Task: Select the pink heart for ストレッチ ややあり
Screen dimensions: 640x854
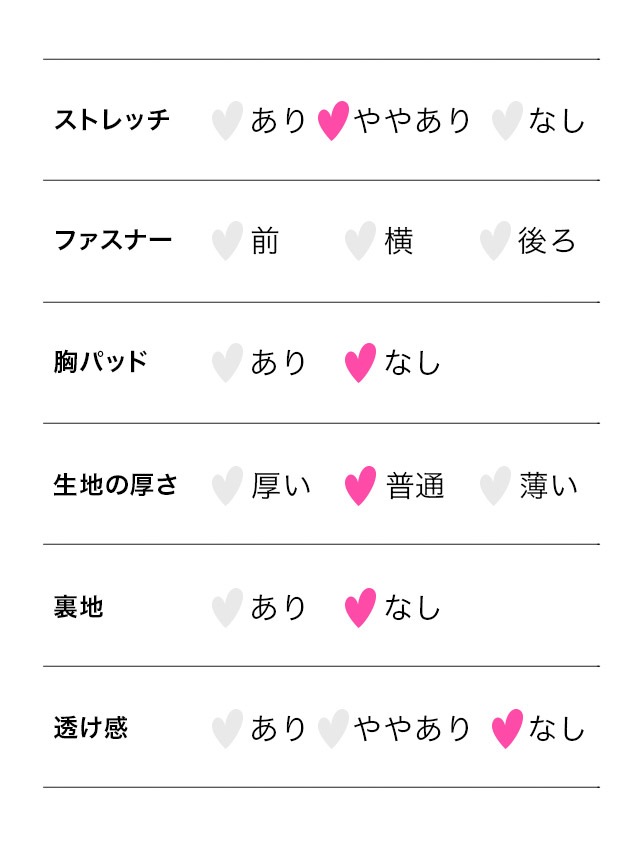Action: click(x=332, y=120)
